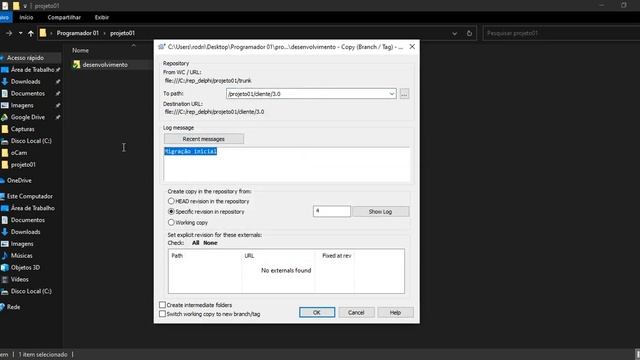This screenshot has width=640, height=360.
Task: Close the Copy Branch/Tag dialog
Action: coord(412,47)
